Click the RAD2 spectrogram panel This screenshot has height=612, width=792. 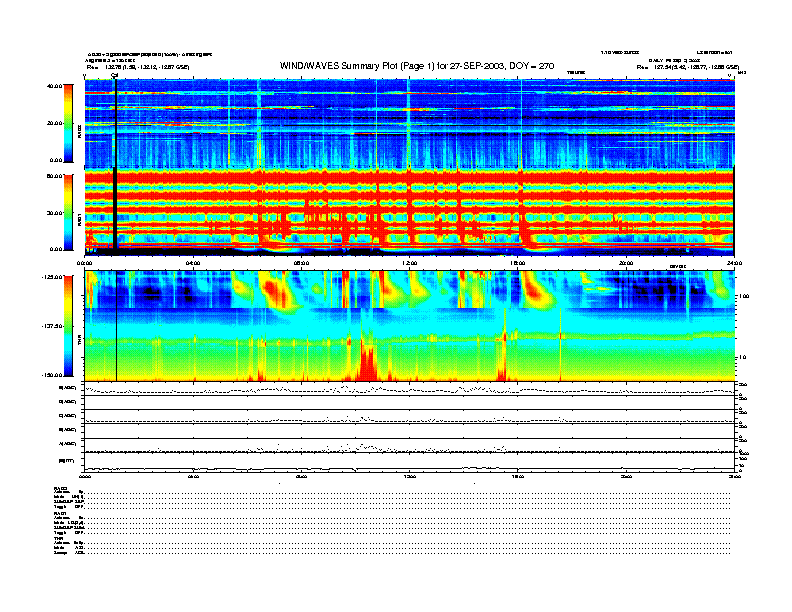tap(409, 124)
